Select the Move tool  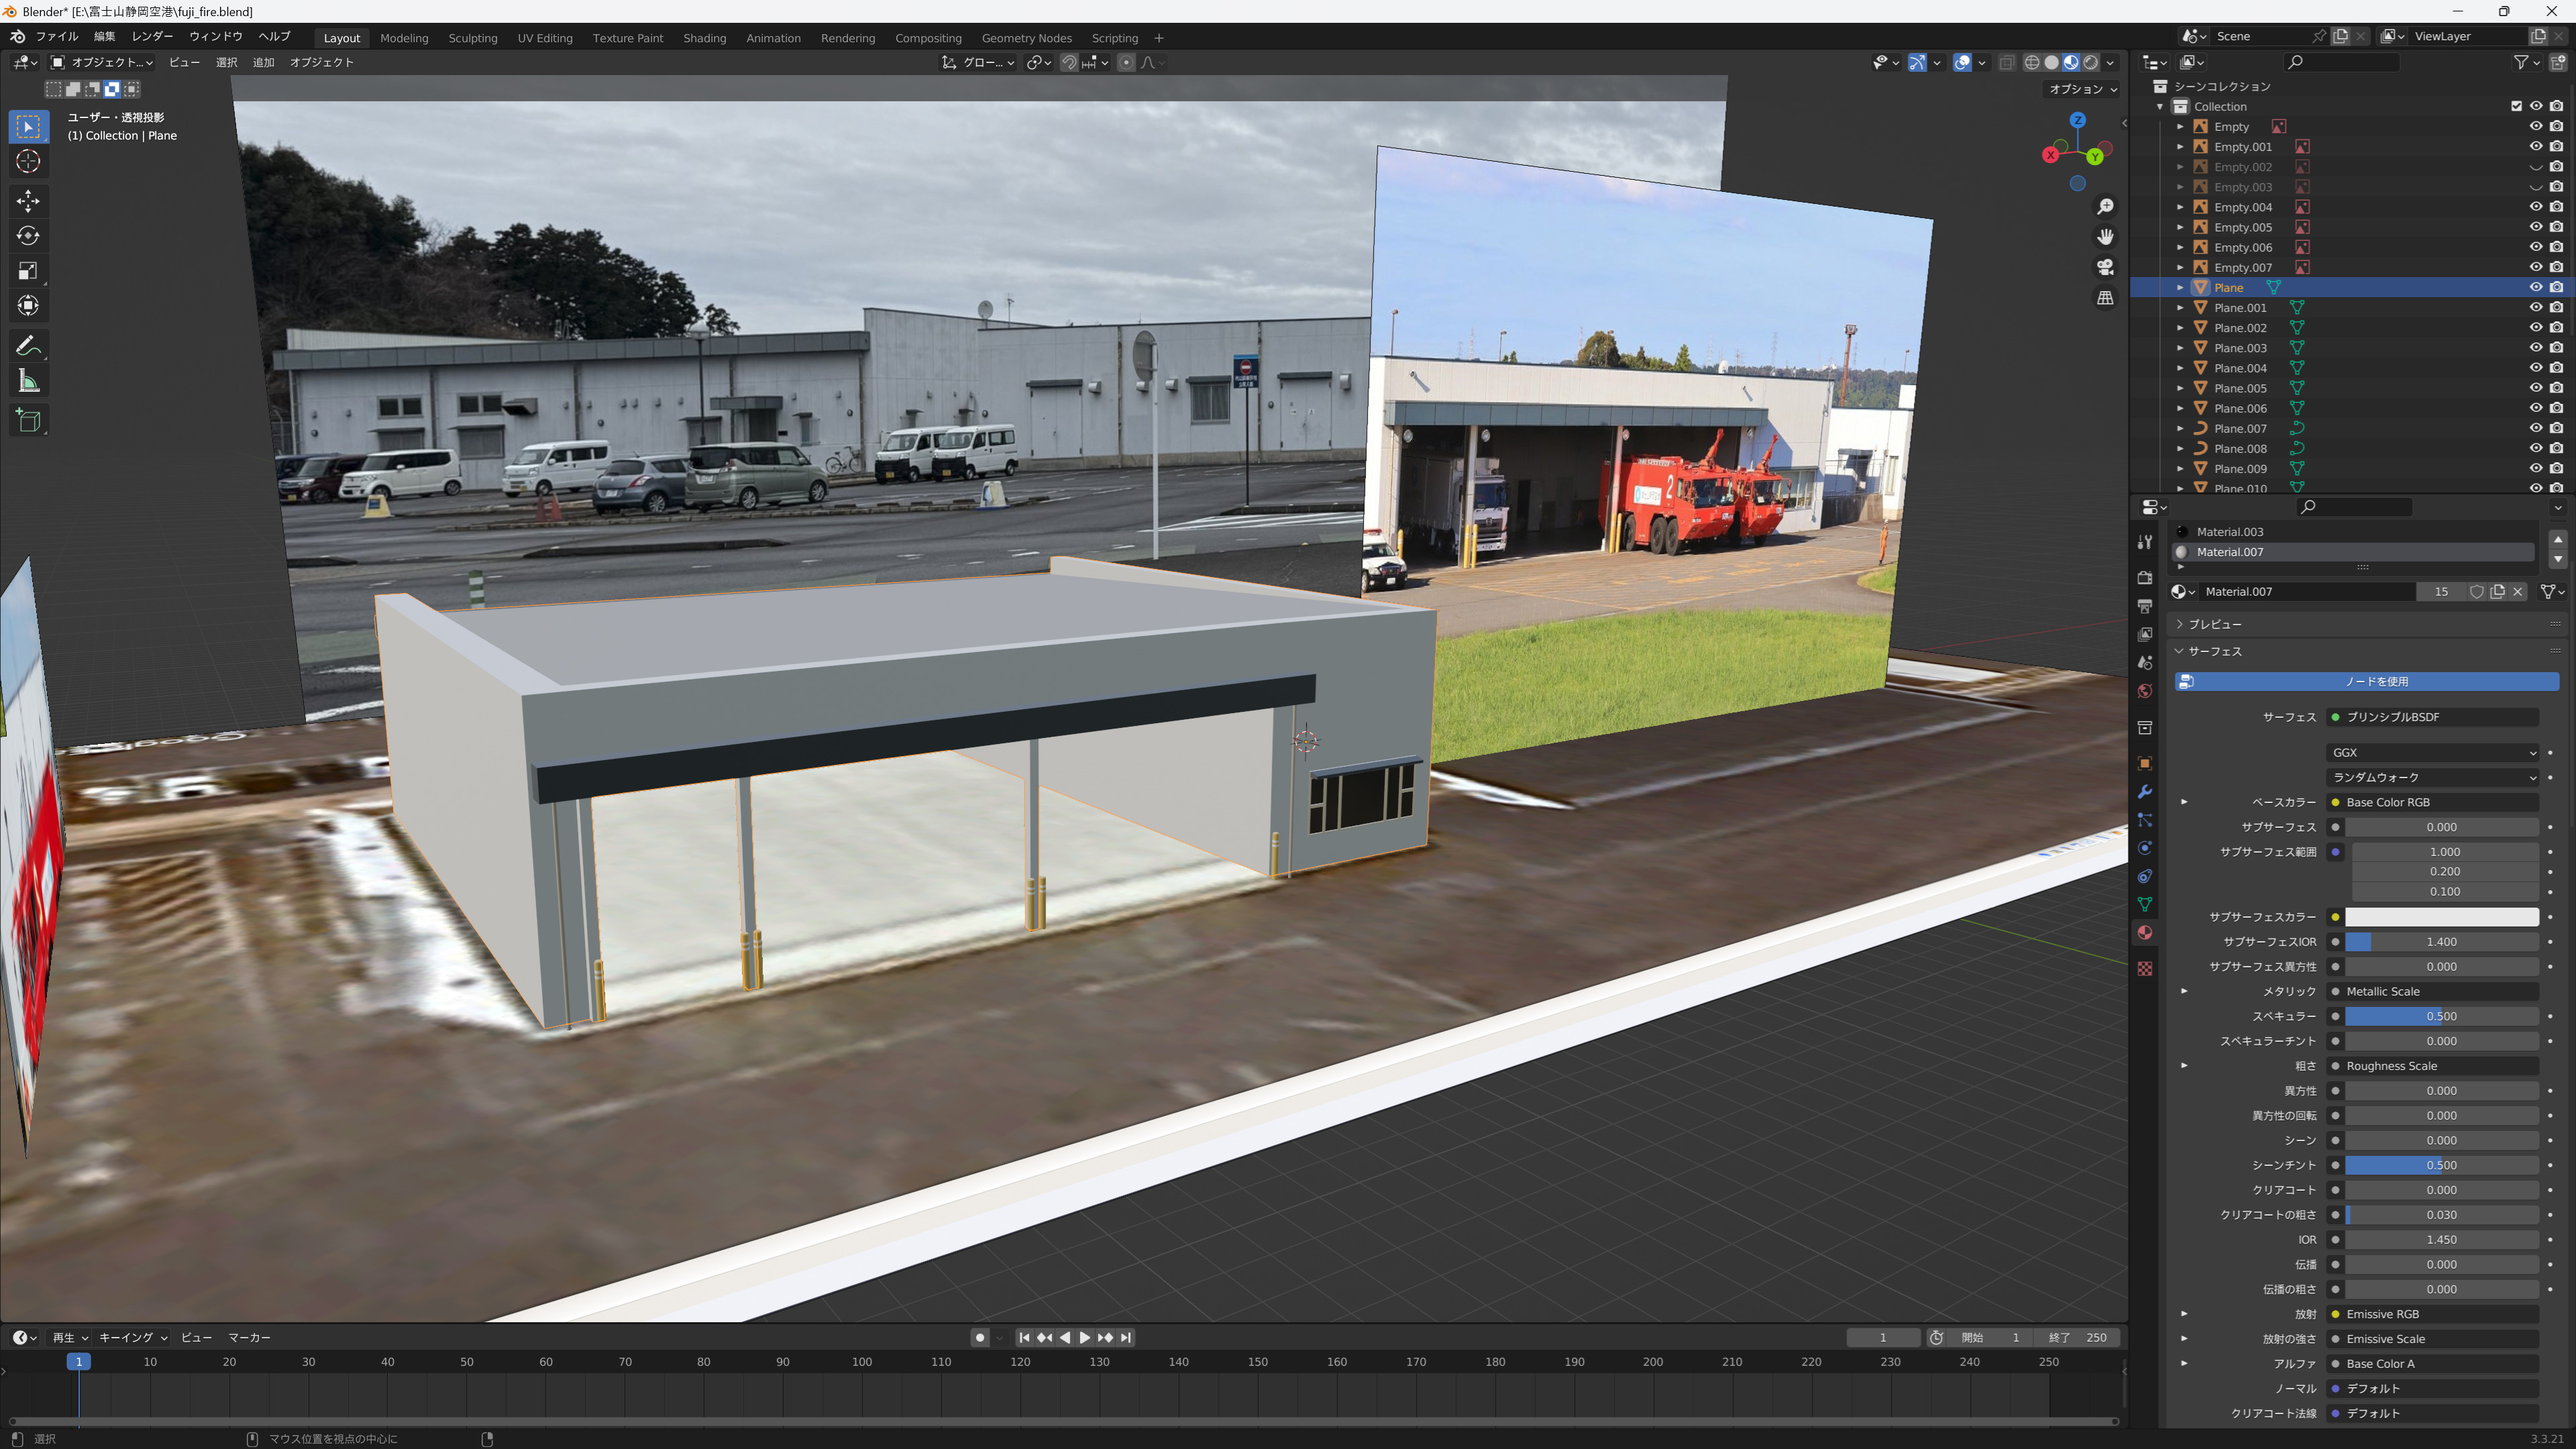click(x=28, y=201)
